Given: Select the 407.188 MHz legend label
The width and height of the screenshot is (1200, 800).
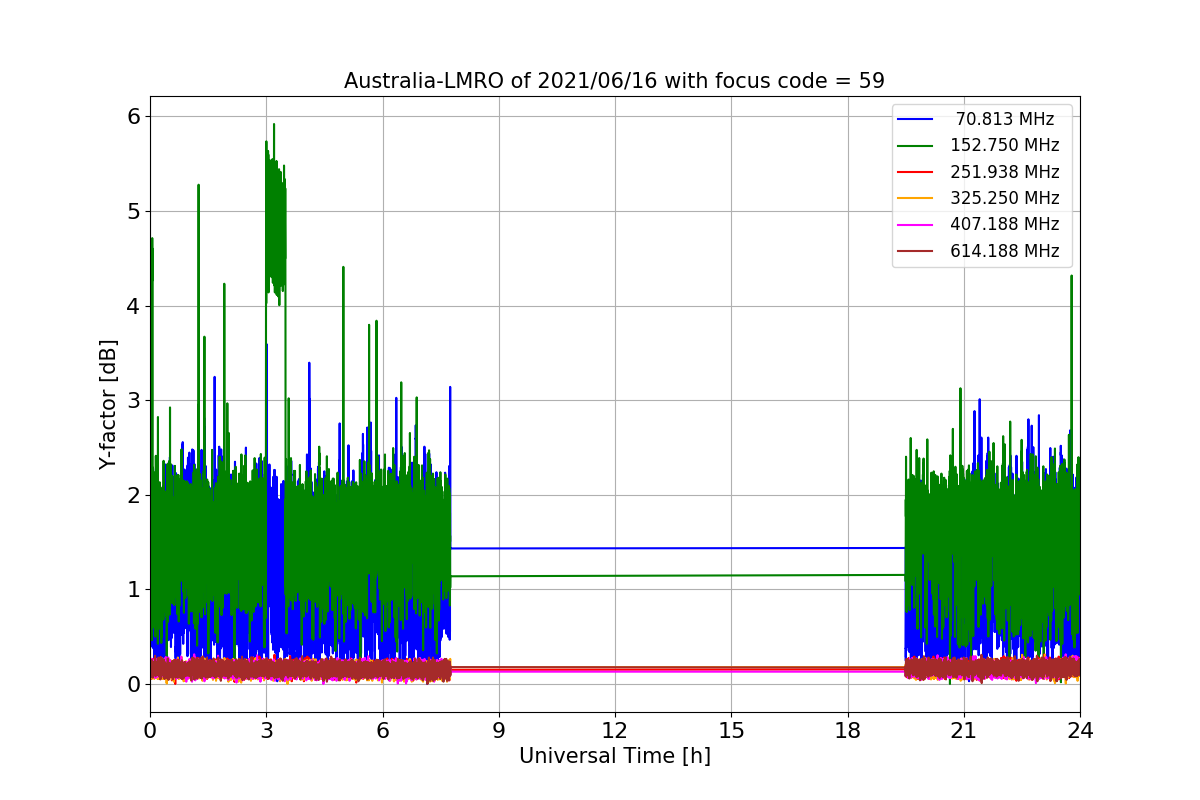Looking at the screenshot, I should point(1005,224).
